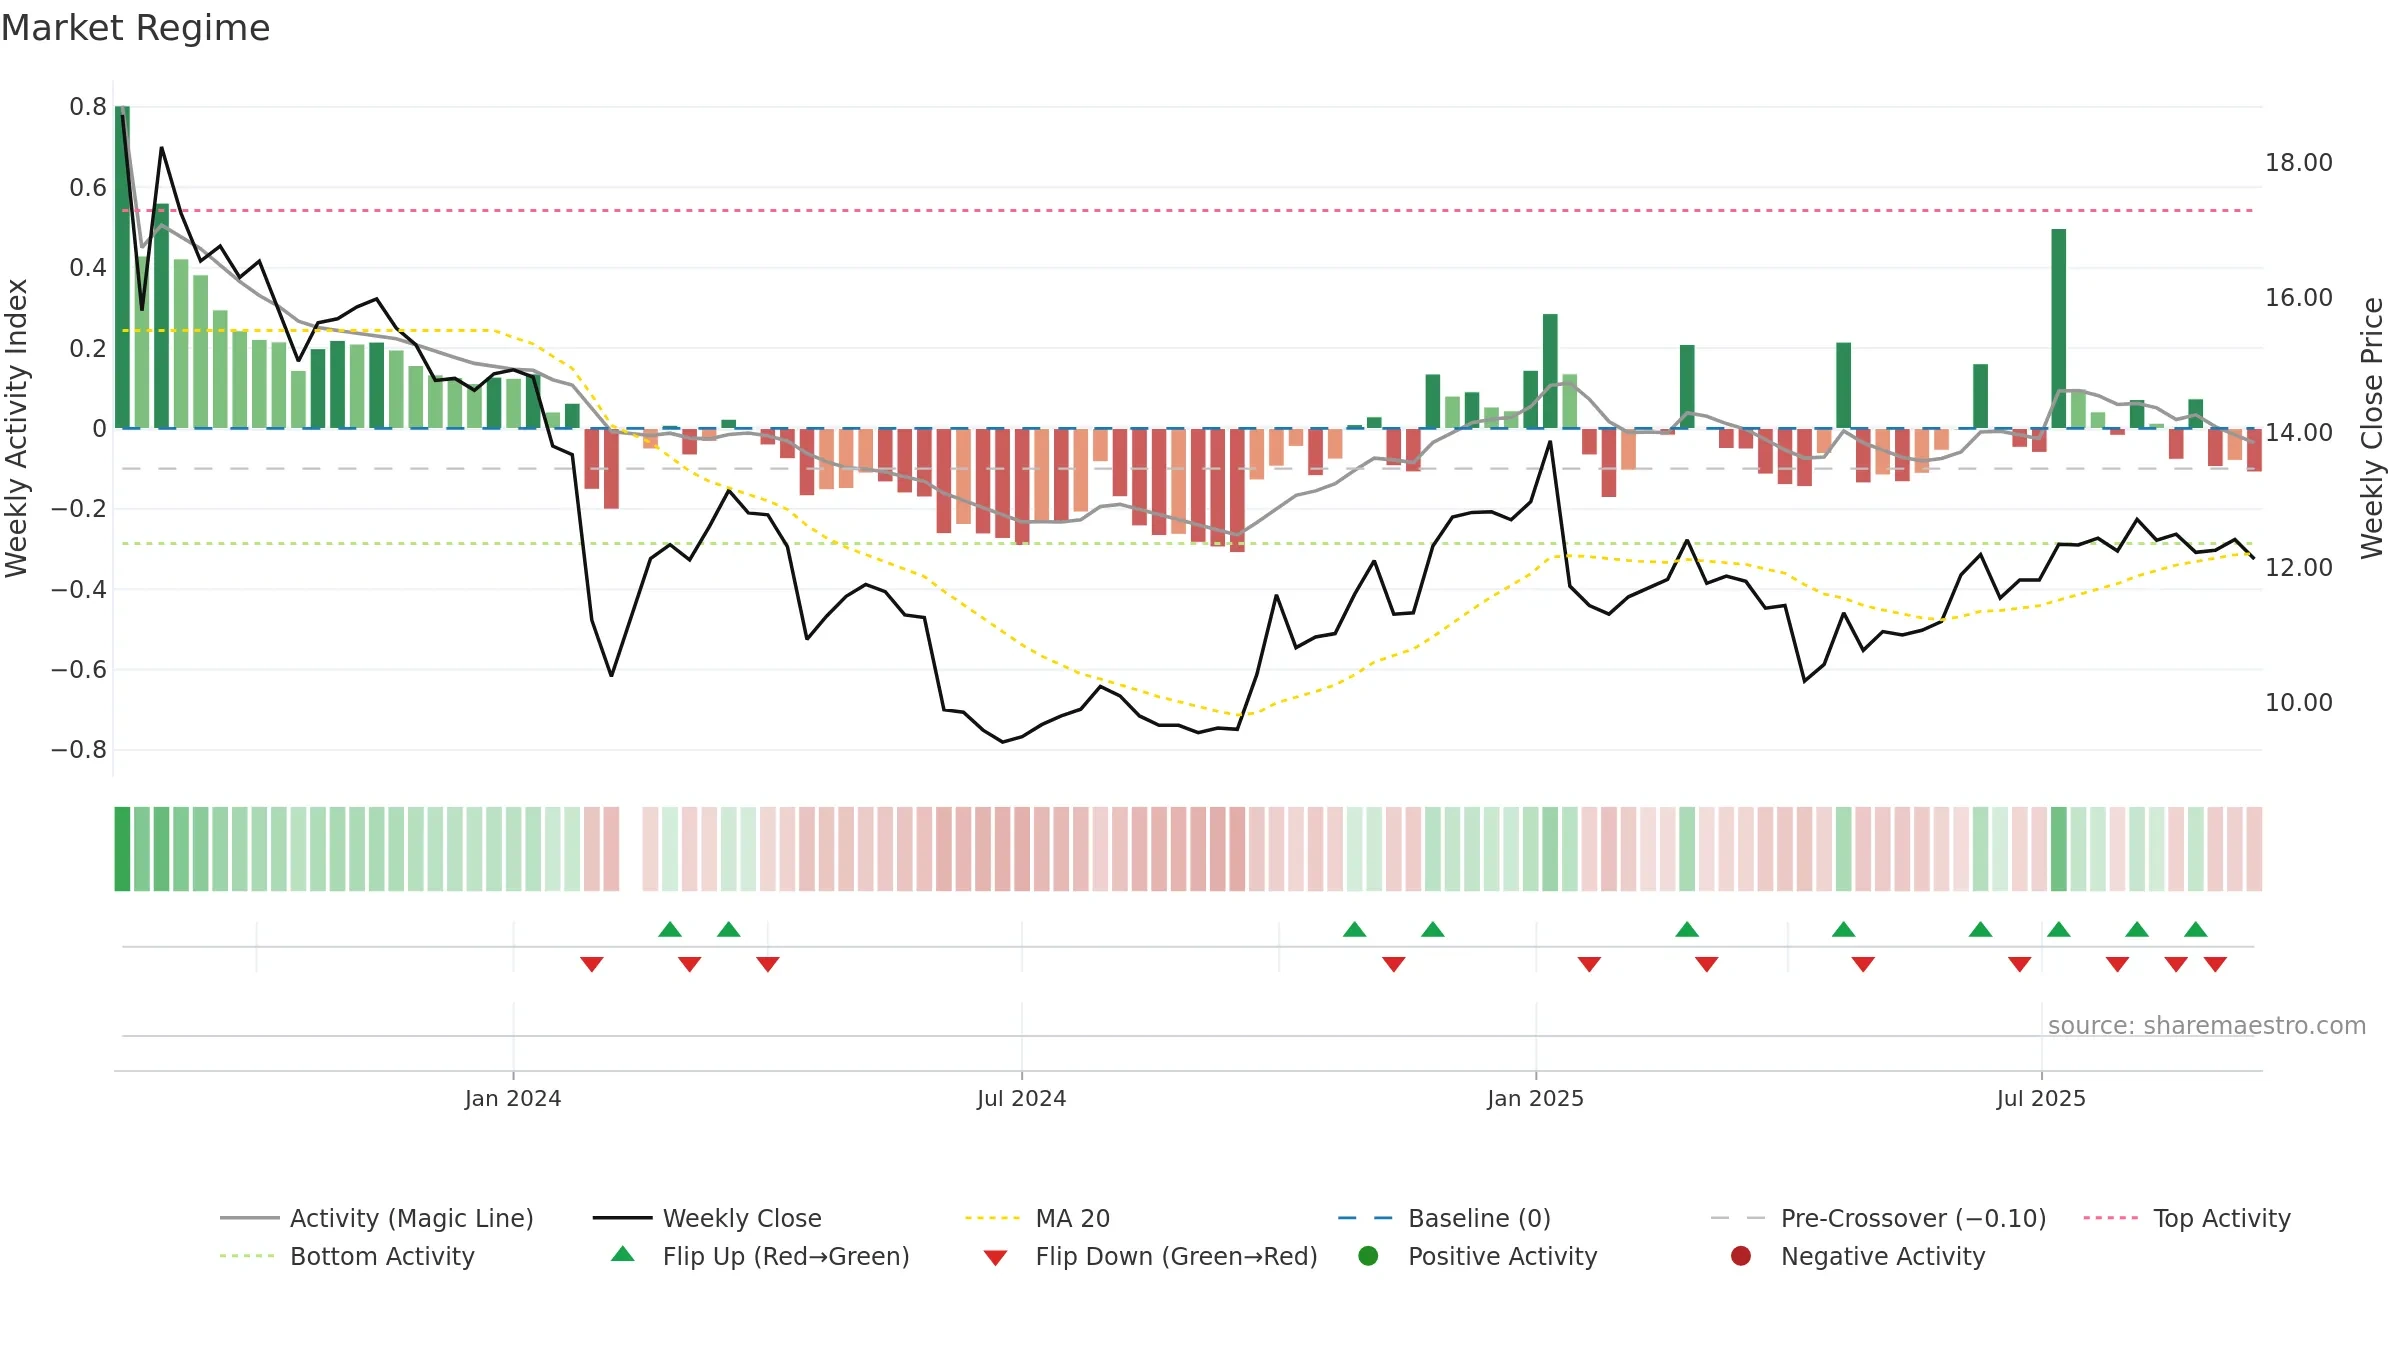Click the Flip Up (Red→Green) legend label
This screenshot has width=2400, height=1350.
[x=786, y=1256]
